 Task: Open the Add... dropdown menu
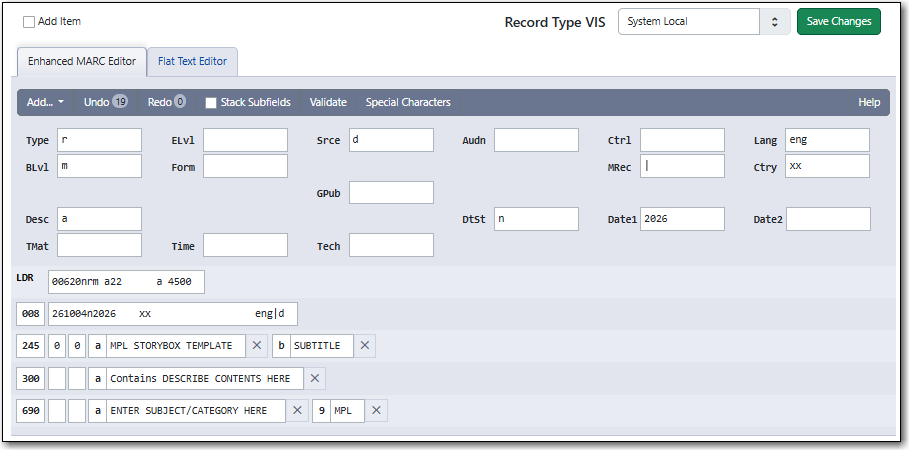46,102
